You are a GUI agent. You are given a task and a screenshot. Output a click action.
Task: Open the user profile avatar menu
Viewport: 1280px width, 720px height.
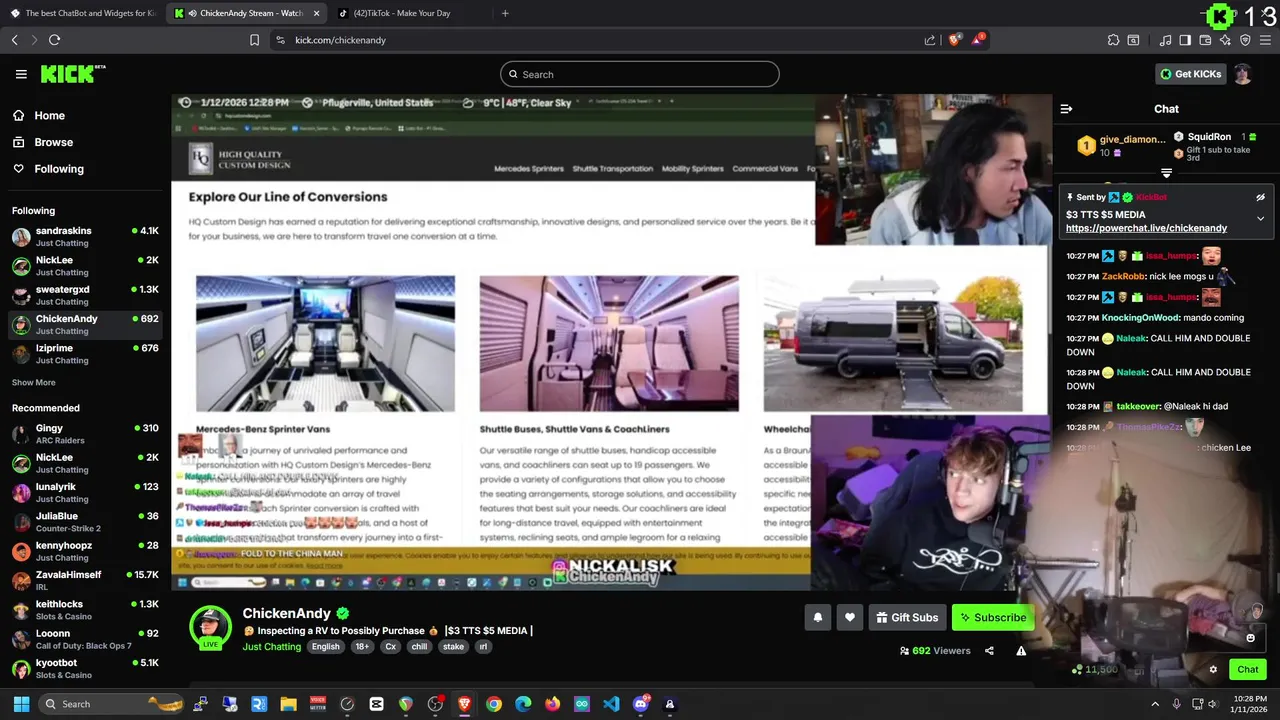pyautogui.click(x=1243, y=74)
